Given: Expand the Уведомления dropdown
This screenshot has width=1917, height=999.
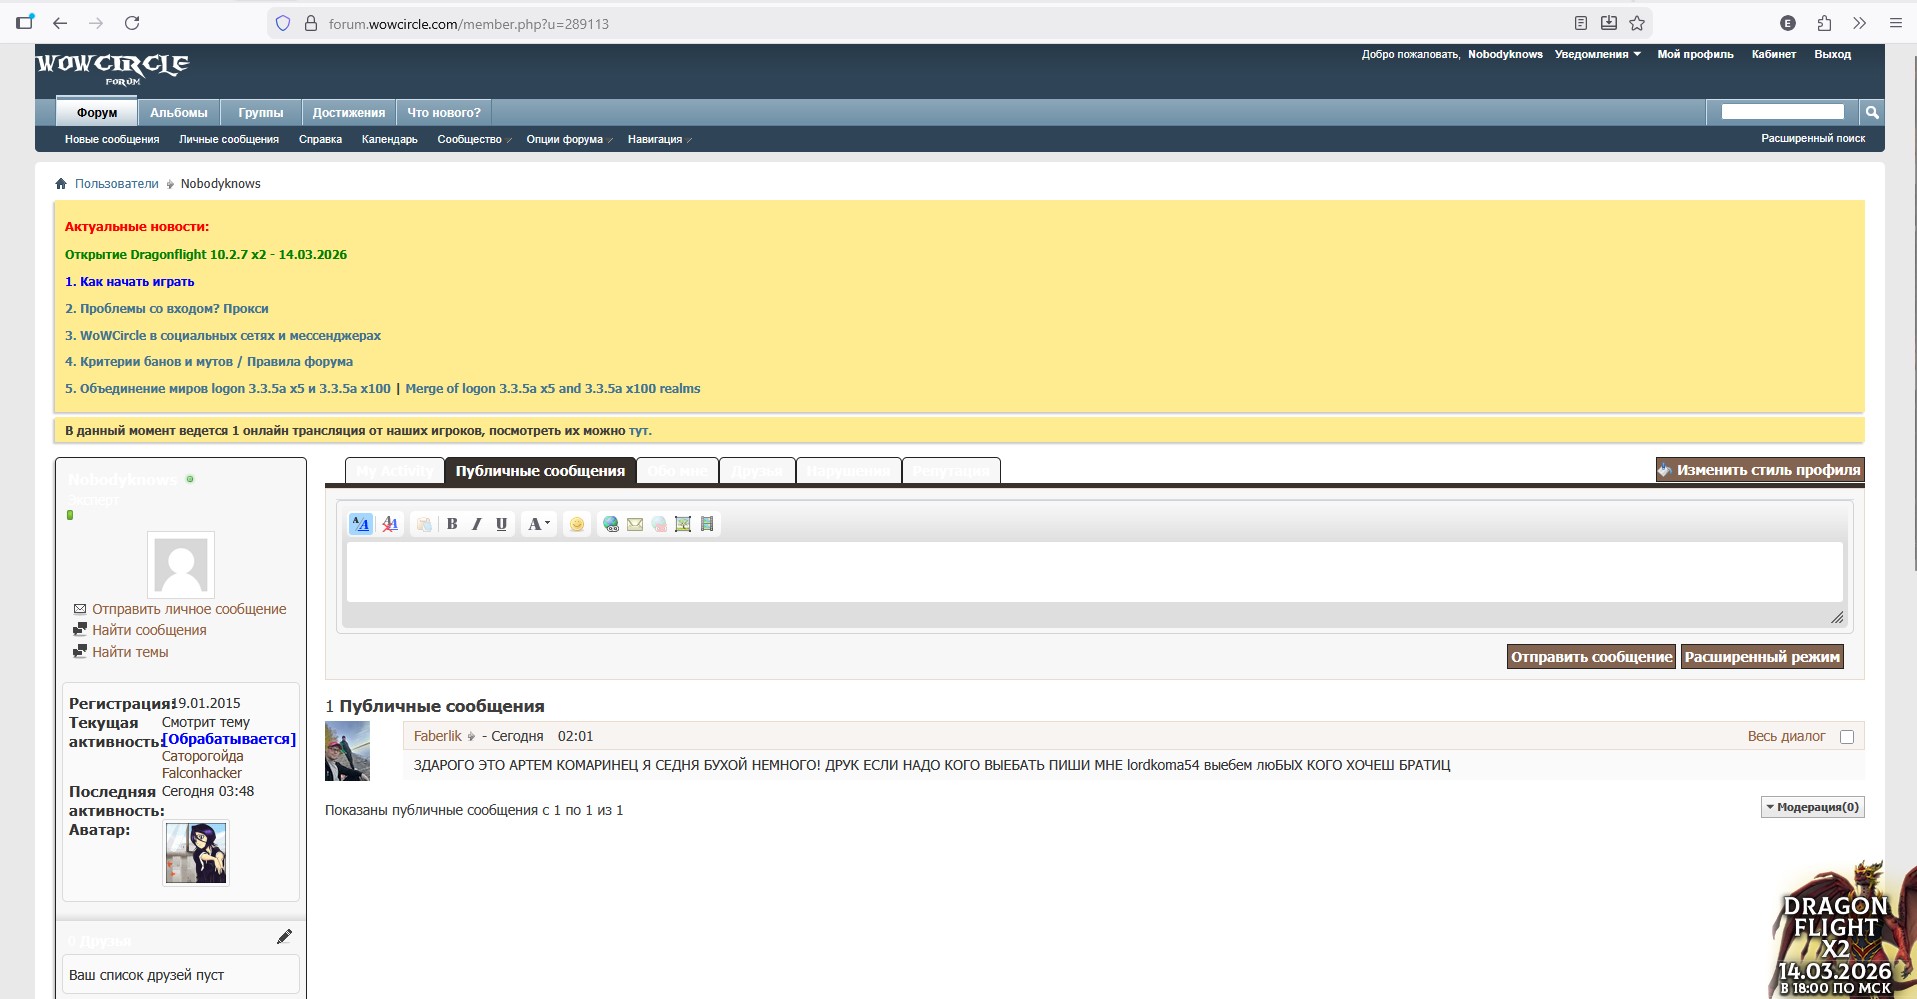Looking at the screenshot, I should click(1597, 54).
